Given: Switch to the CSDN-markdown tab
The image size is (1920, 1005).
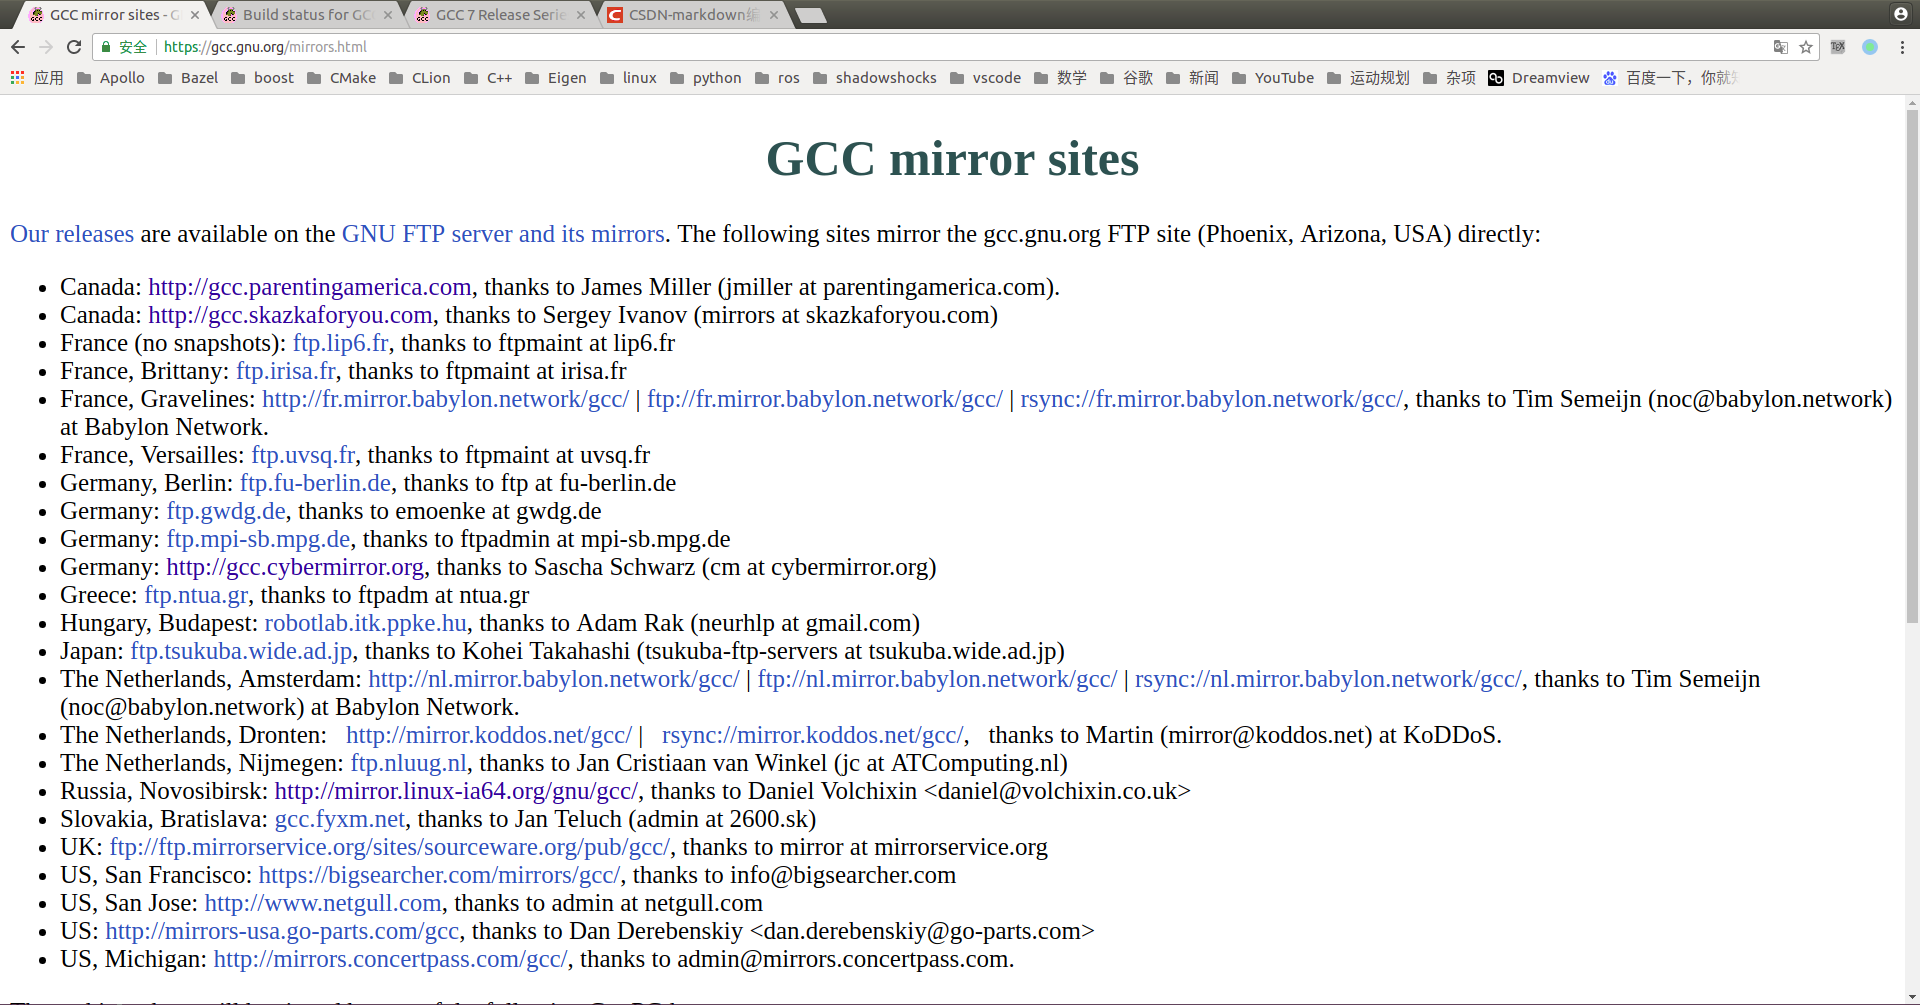Looking at the screenshot, I should point(684,15).
